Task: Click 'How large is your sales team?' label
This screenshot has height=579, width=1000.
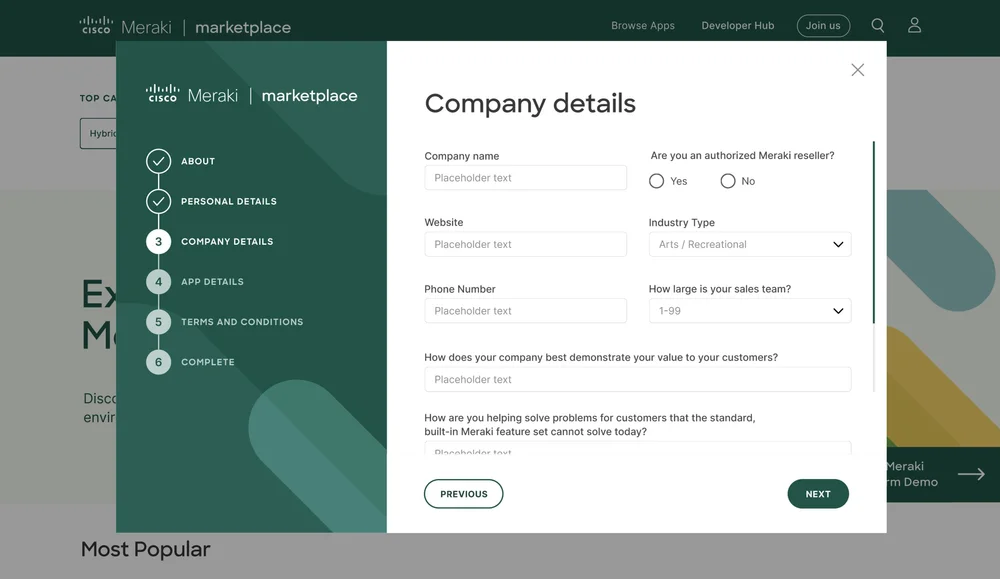Action: 719,289
